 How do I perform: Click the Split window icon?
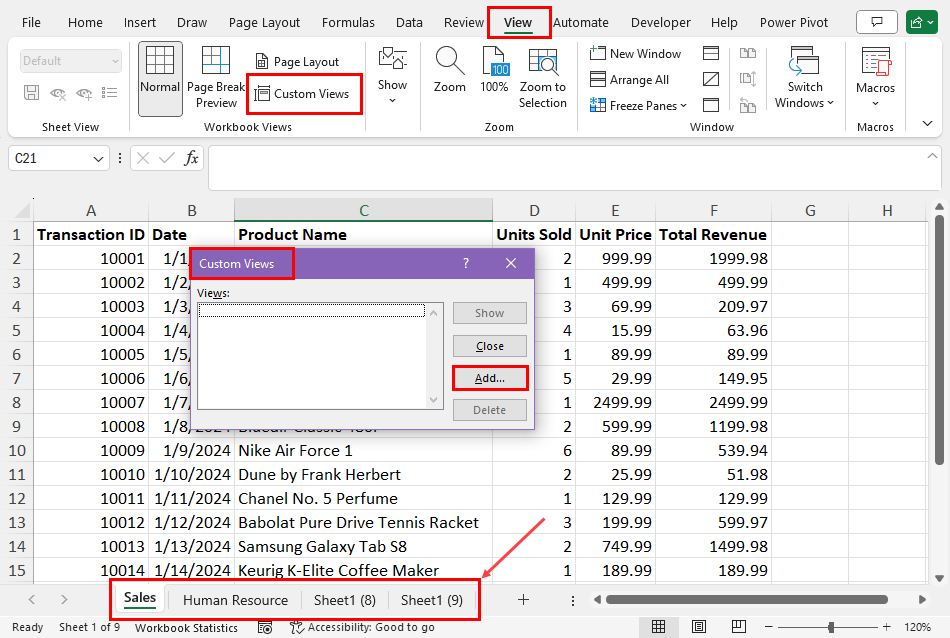pyautogui.click(x=711, y=53)
